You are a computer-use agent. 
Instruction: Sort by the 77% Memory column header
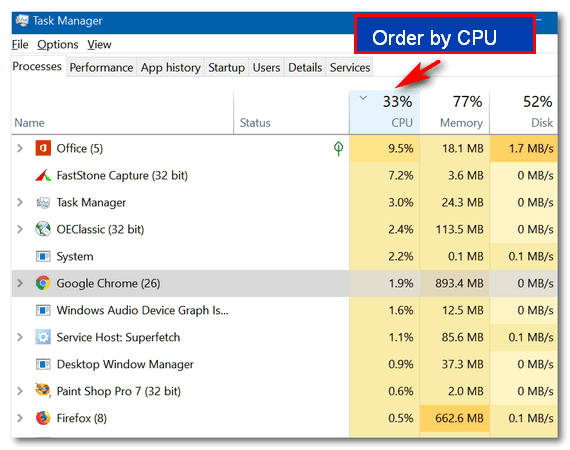(455, 112)
